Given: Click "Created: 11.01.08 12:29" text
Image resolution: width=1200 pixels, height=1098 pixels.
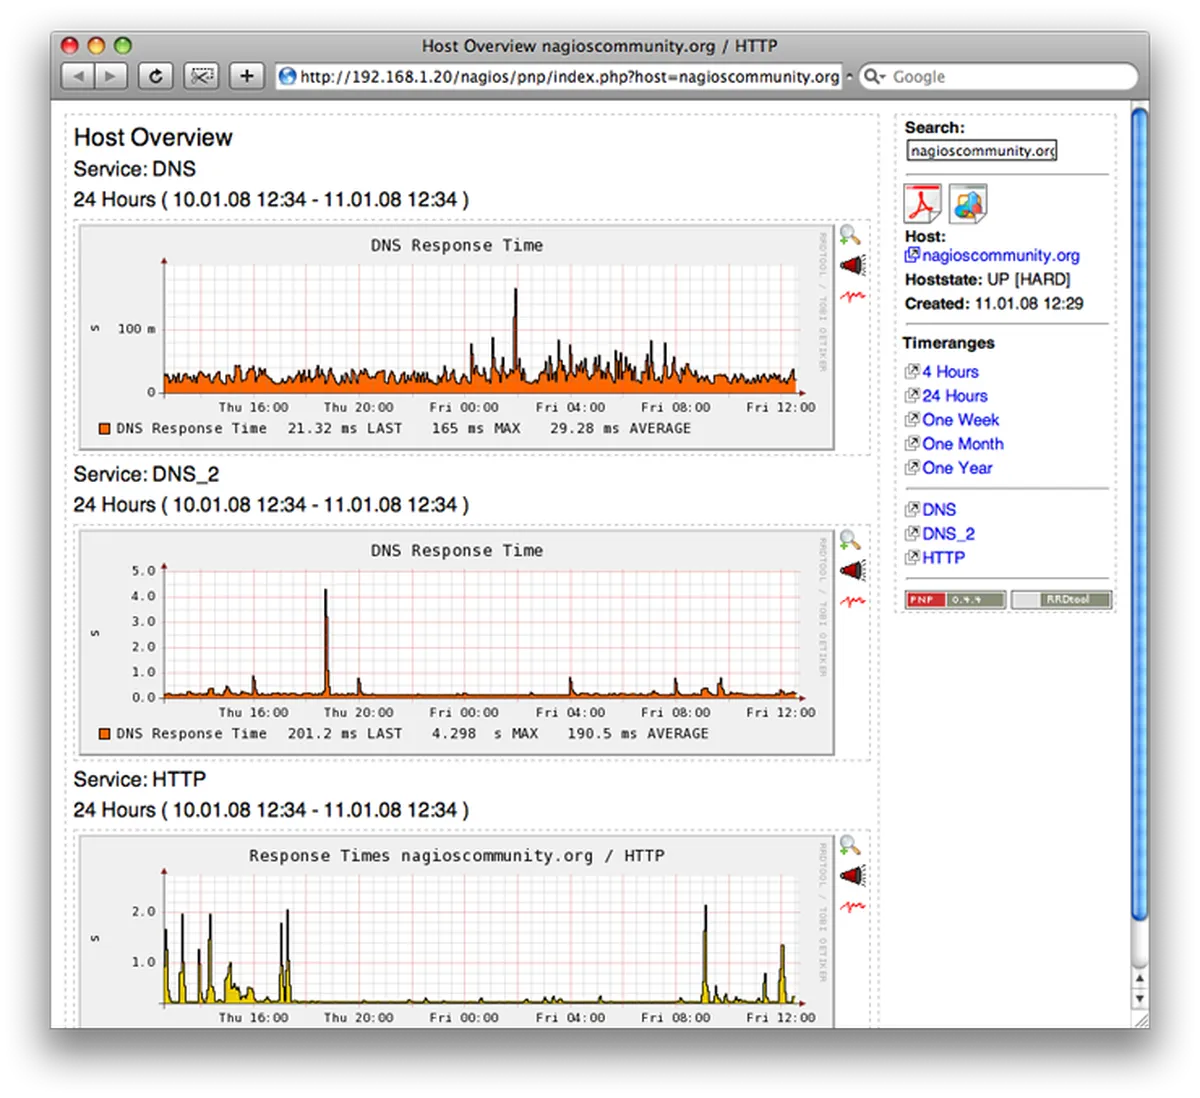Looking at the screenshot, I should tap(994, 304).
